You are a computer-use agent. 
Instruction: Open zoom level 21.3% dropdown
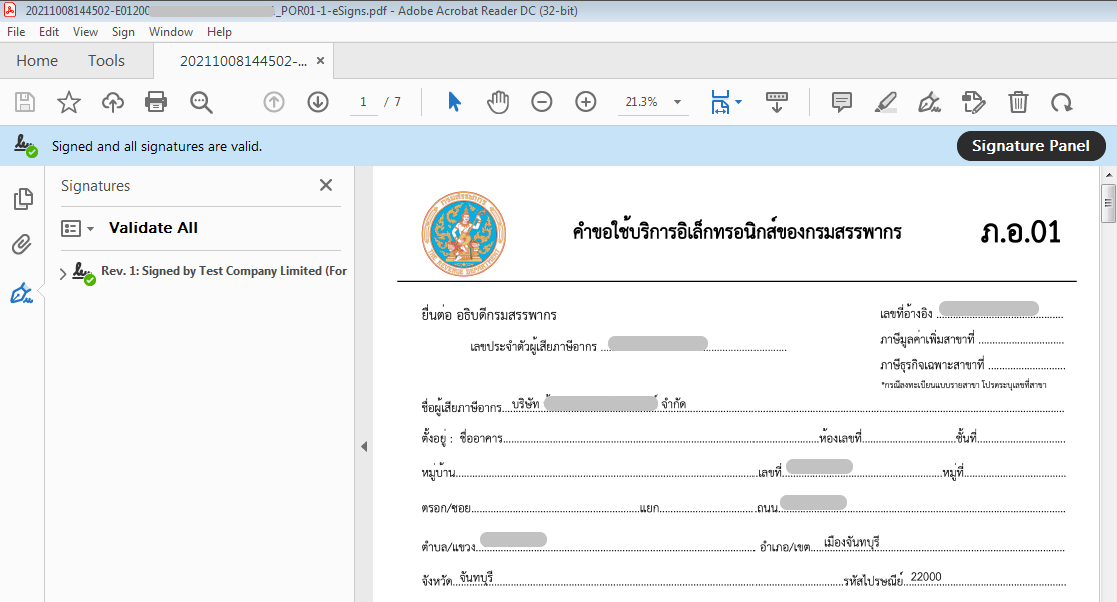[677, 102]
